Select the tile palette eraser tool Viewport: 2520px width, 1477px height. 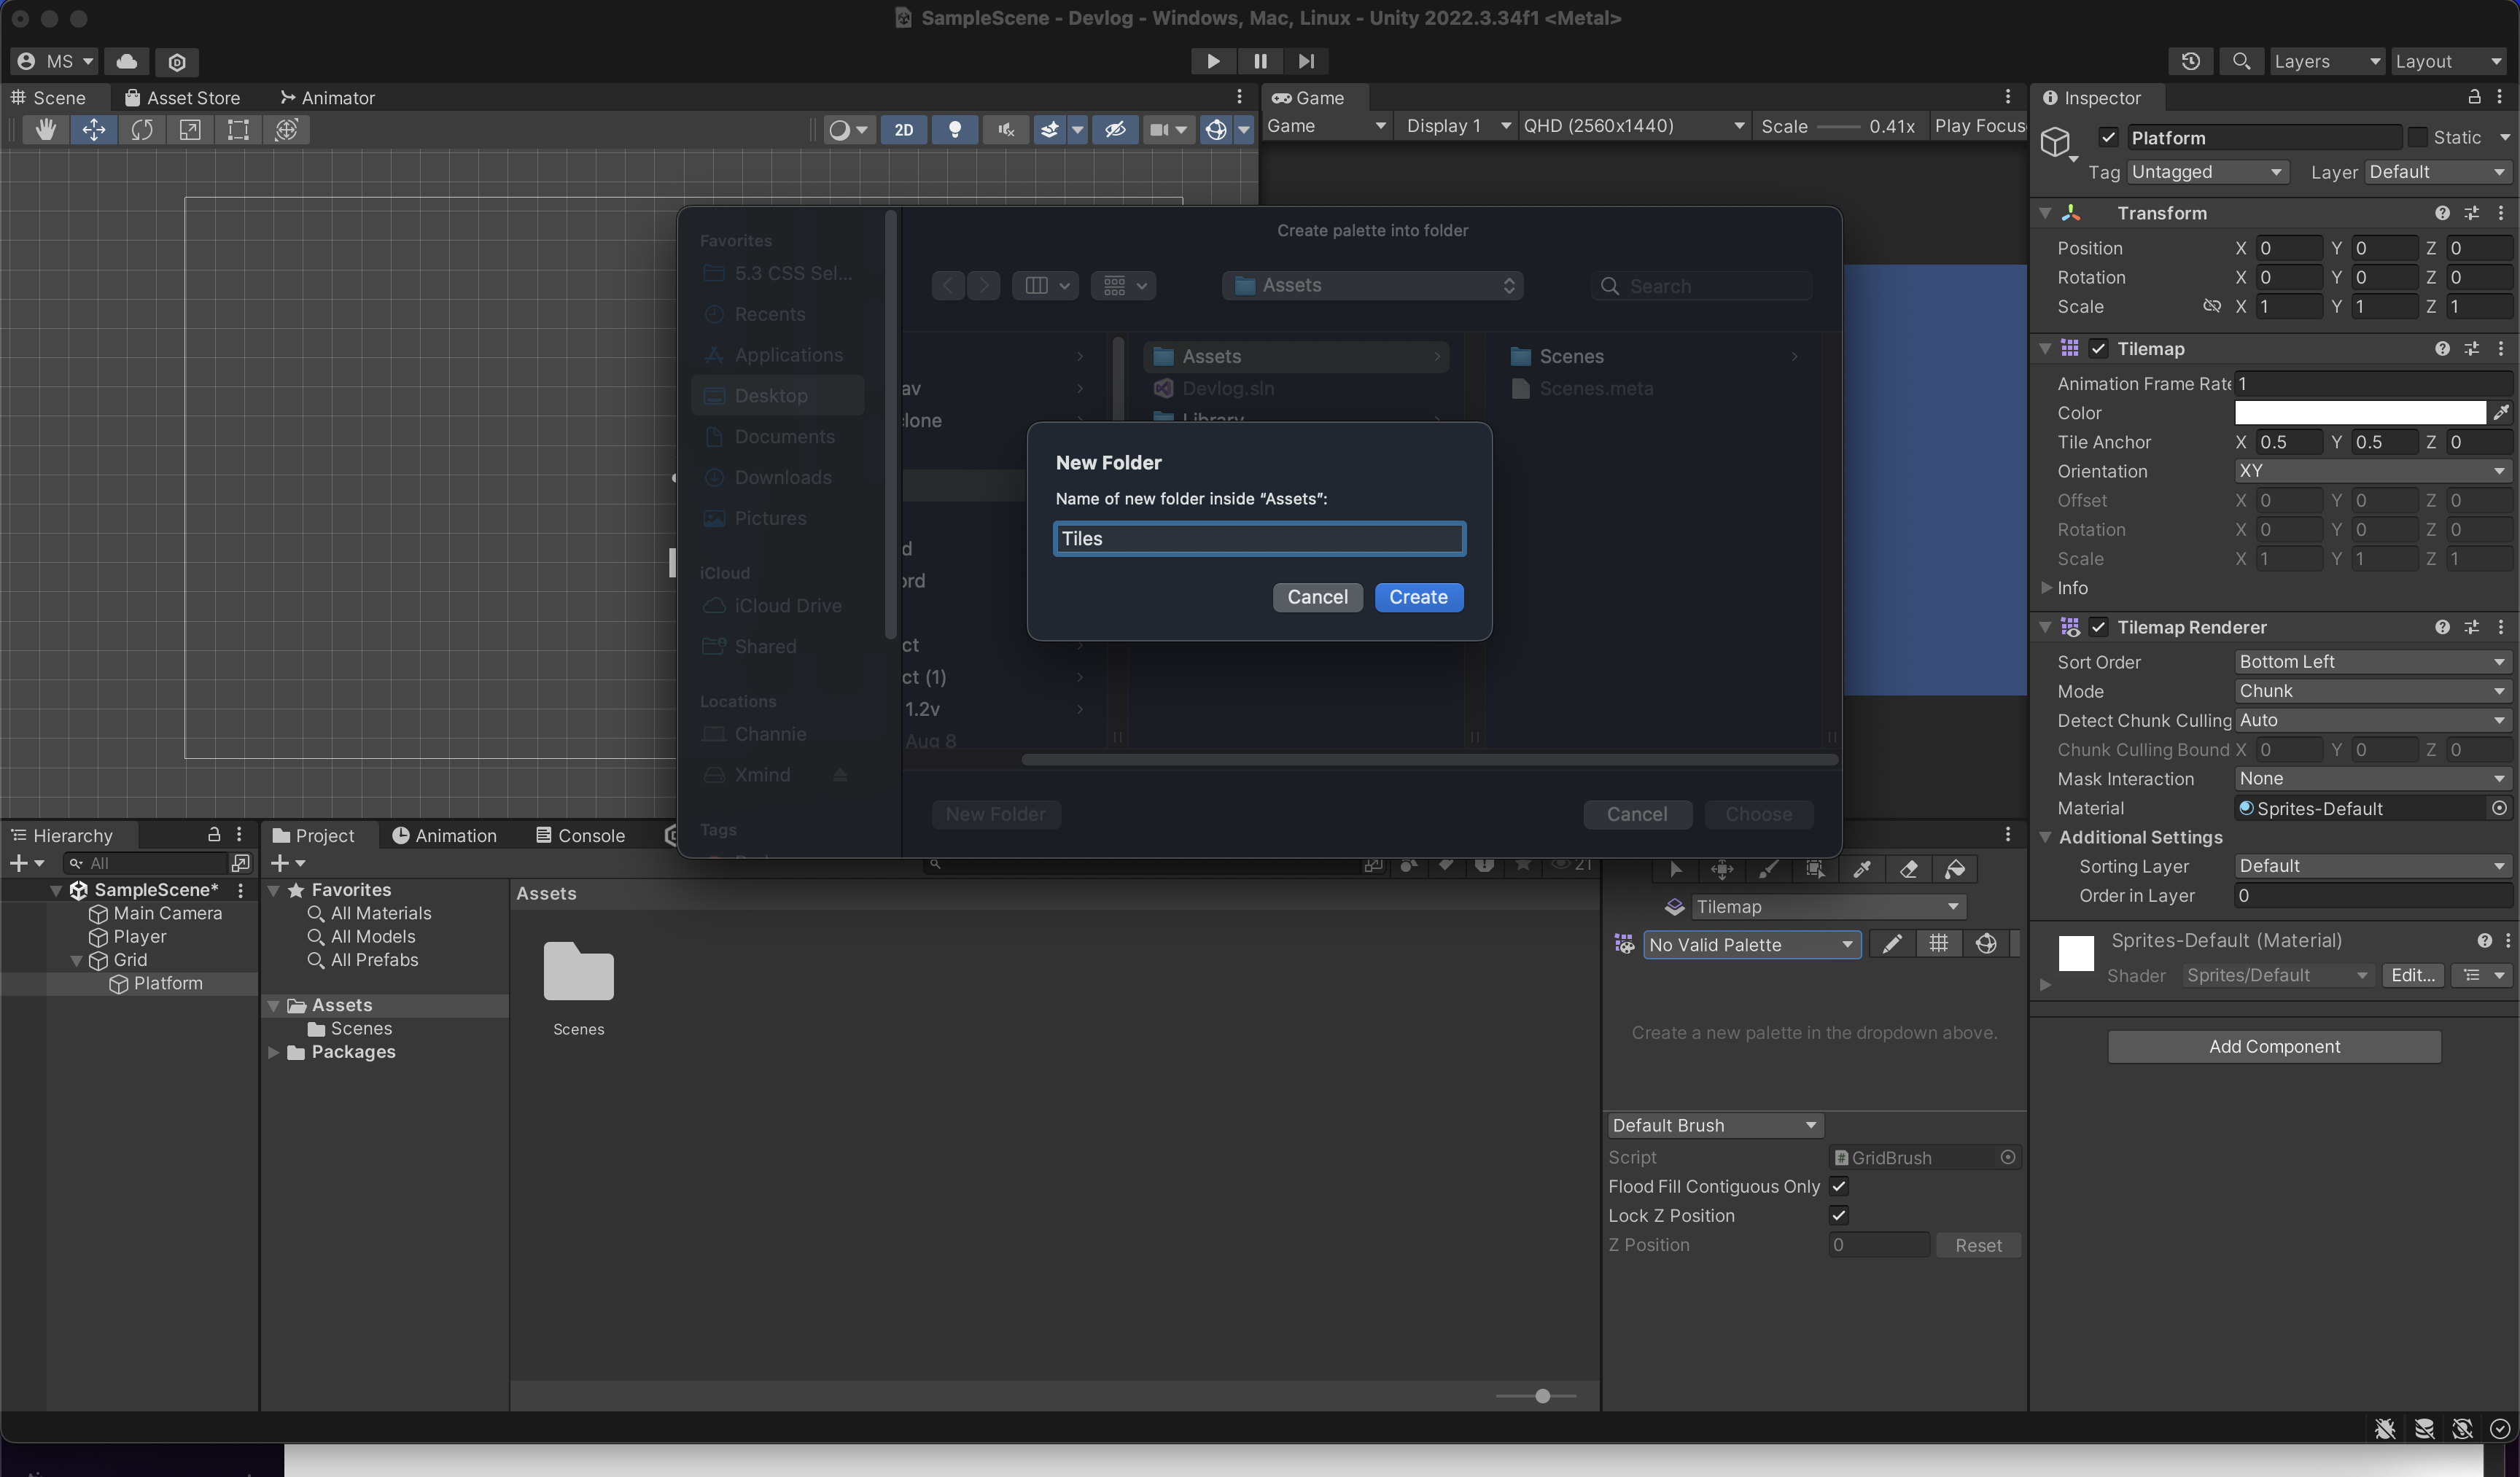[x=1908, y=869]
